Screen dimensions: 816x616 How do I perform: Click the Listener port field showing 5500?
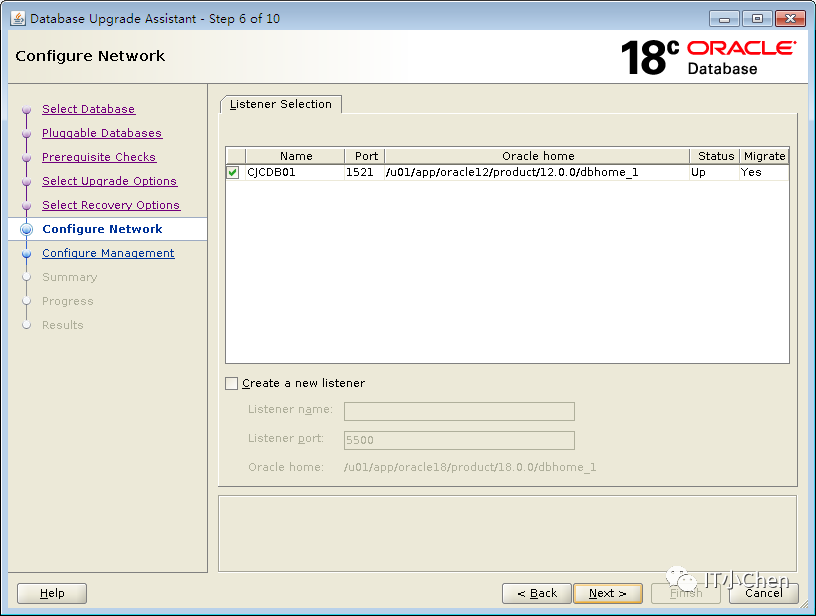(459, 440)
